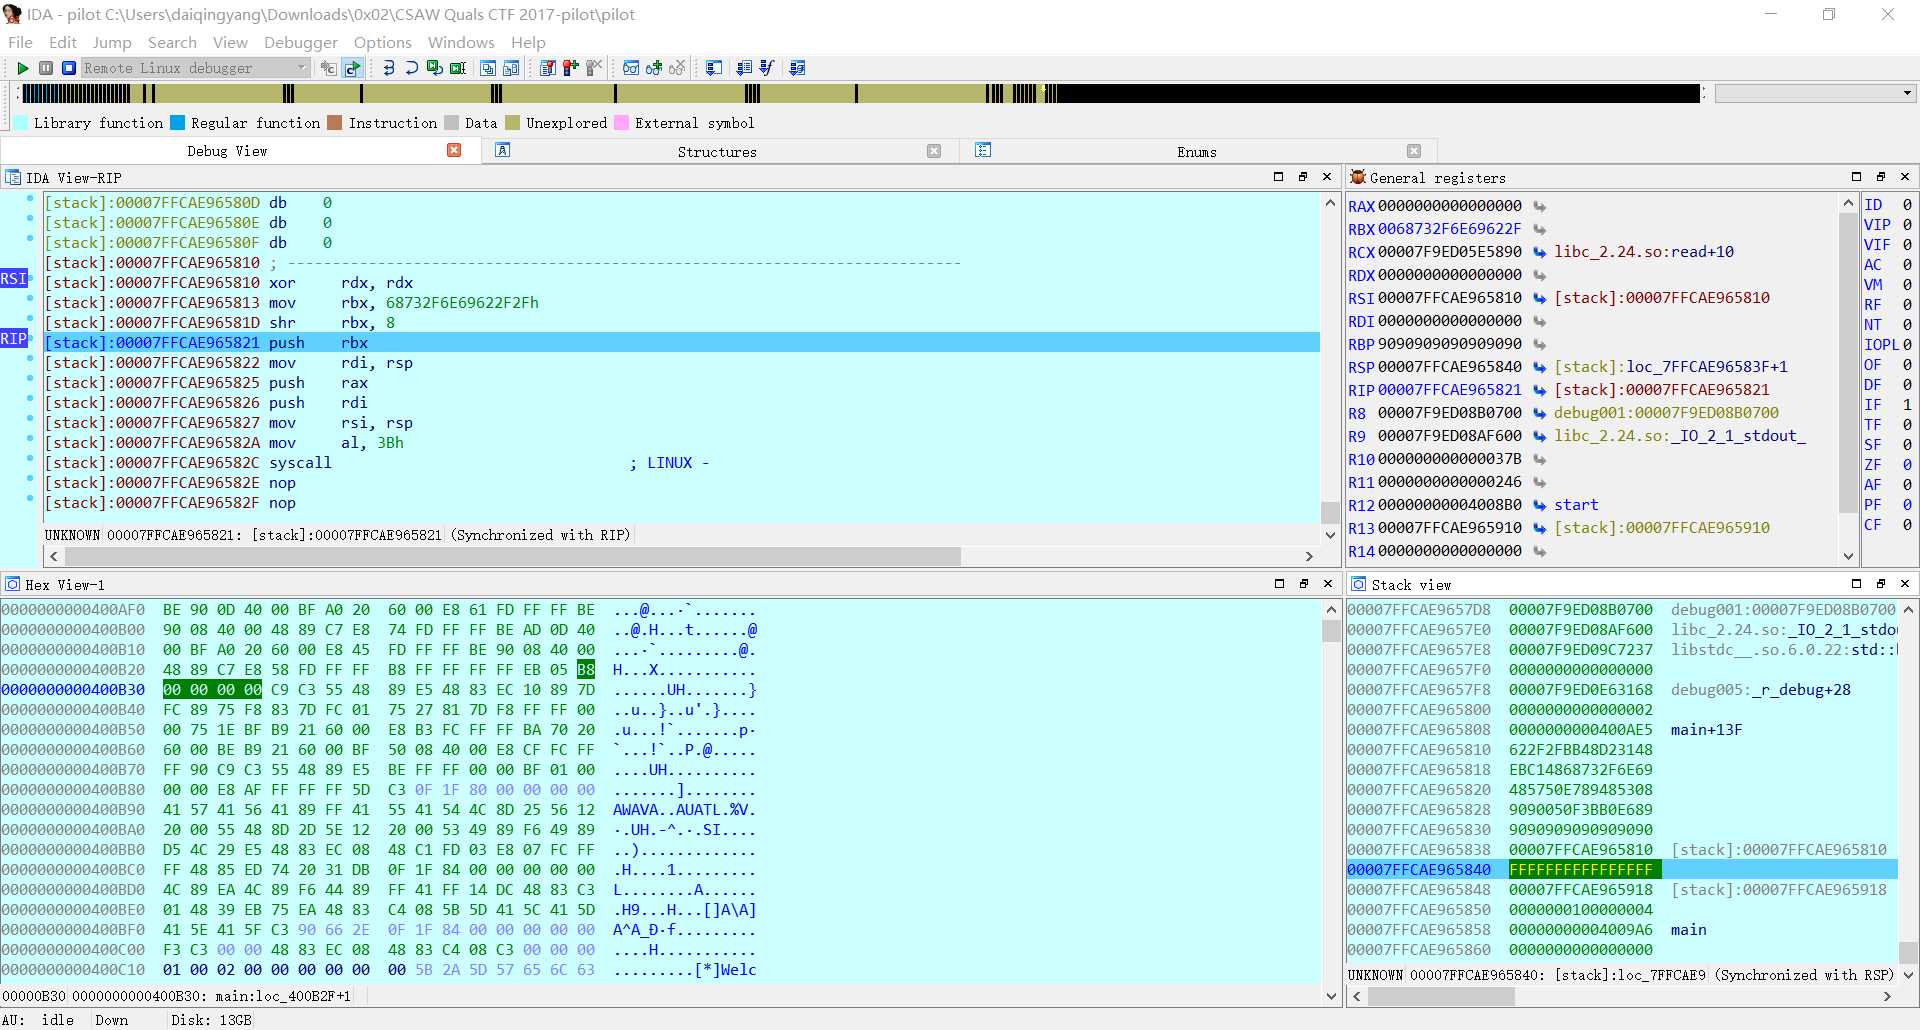The width and height of the screenshot is (1920, 1030).
Task: Click the Add breakpoint toolbar icon
Action: [571, 68]
